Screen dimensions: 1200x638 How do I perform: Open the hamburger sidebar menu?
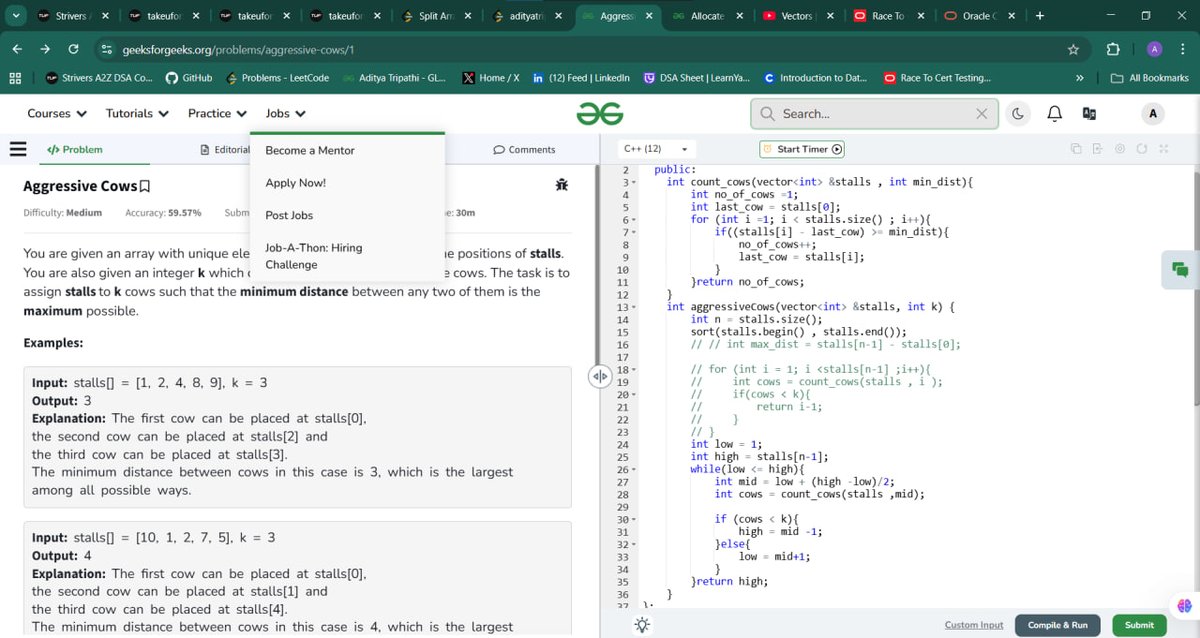17,149
